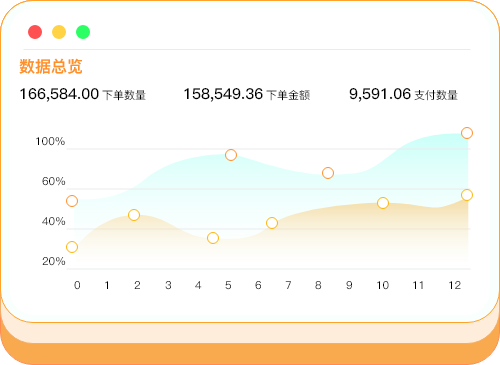Click the x-axis label 12

[x=455, y=285]
